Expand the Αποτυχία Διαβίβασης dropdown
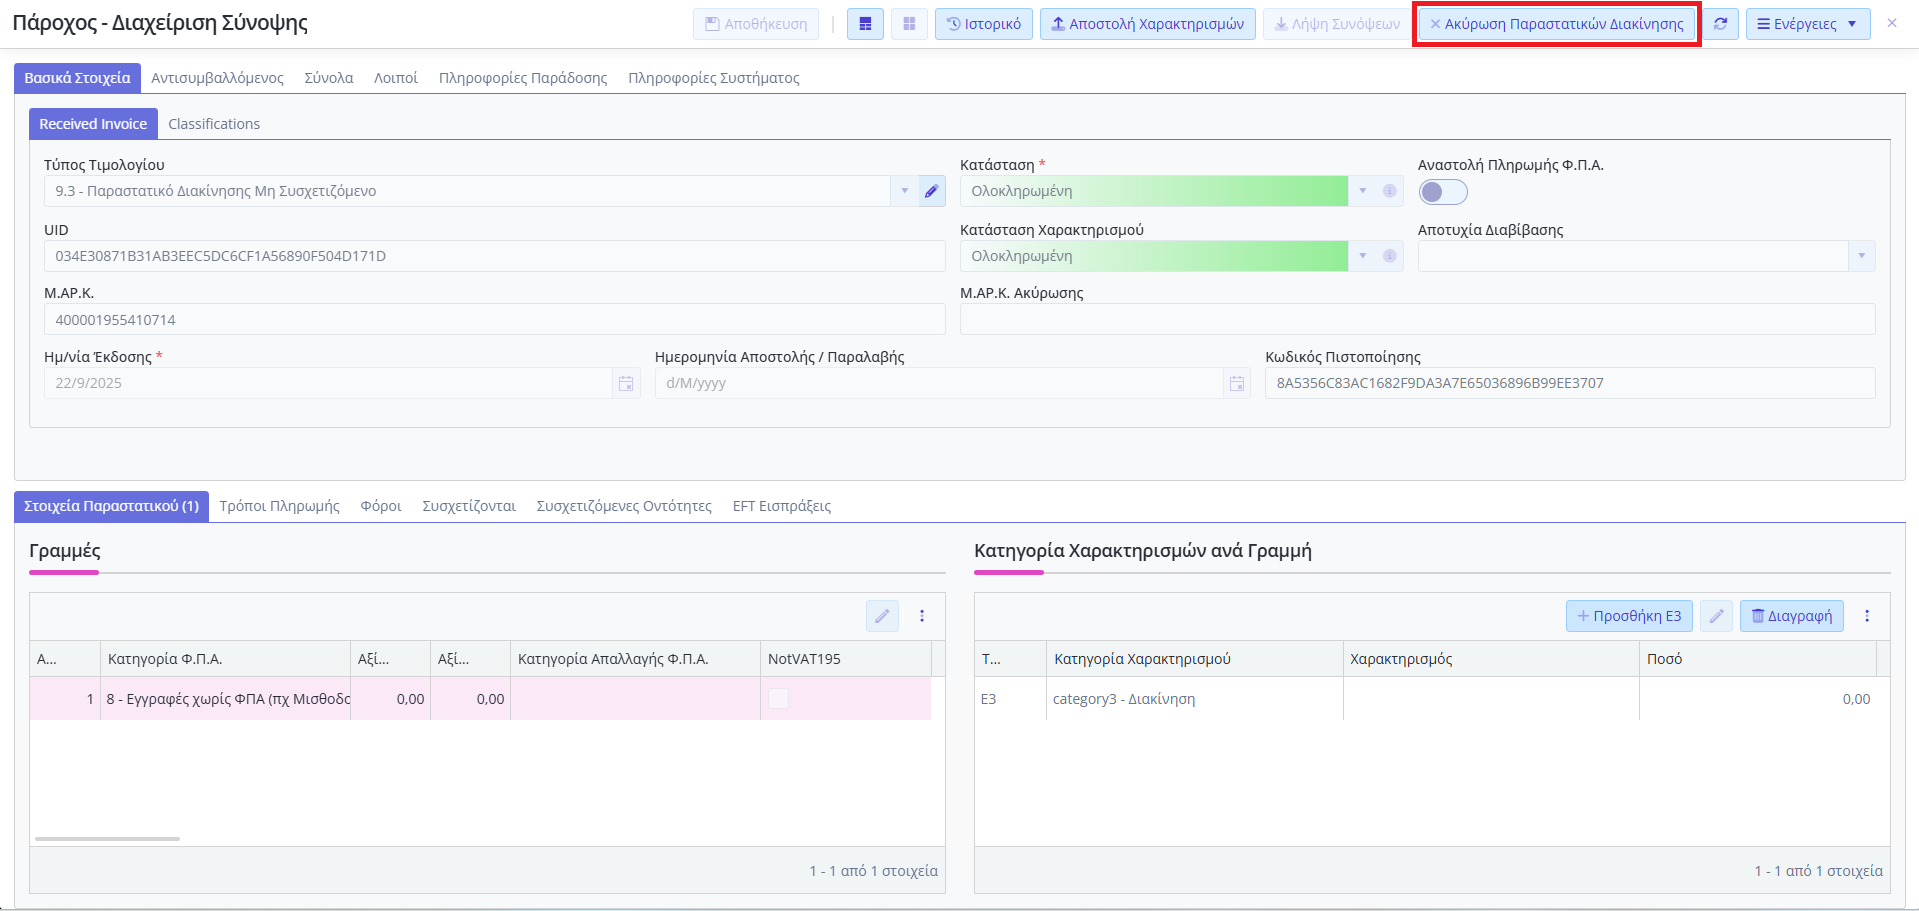Screen dimensions: 1919x911 click(x=1861, y=256)
